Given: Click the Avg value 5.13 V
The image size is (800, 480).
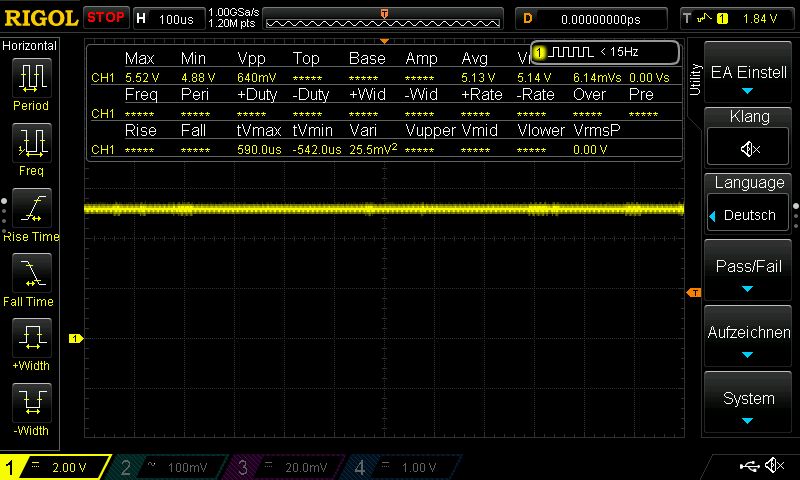Looking at the screenshot, I should [478, 78].
